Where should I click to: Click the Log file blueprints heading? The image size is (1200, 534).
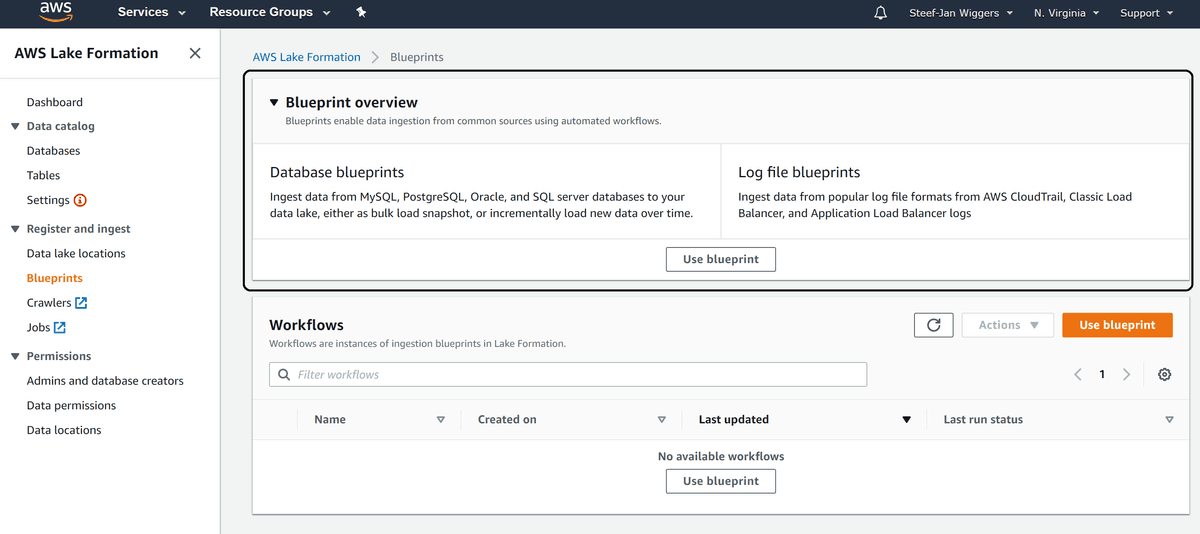point(799,172)
